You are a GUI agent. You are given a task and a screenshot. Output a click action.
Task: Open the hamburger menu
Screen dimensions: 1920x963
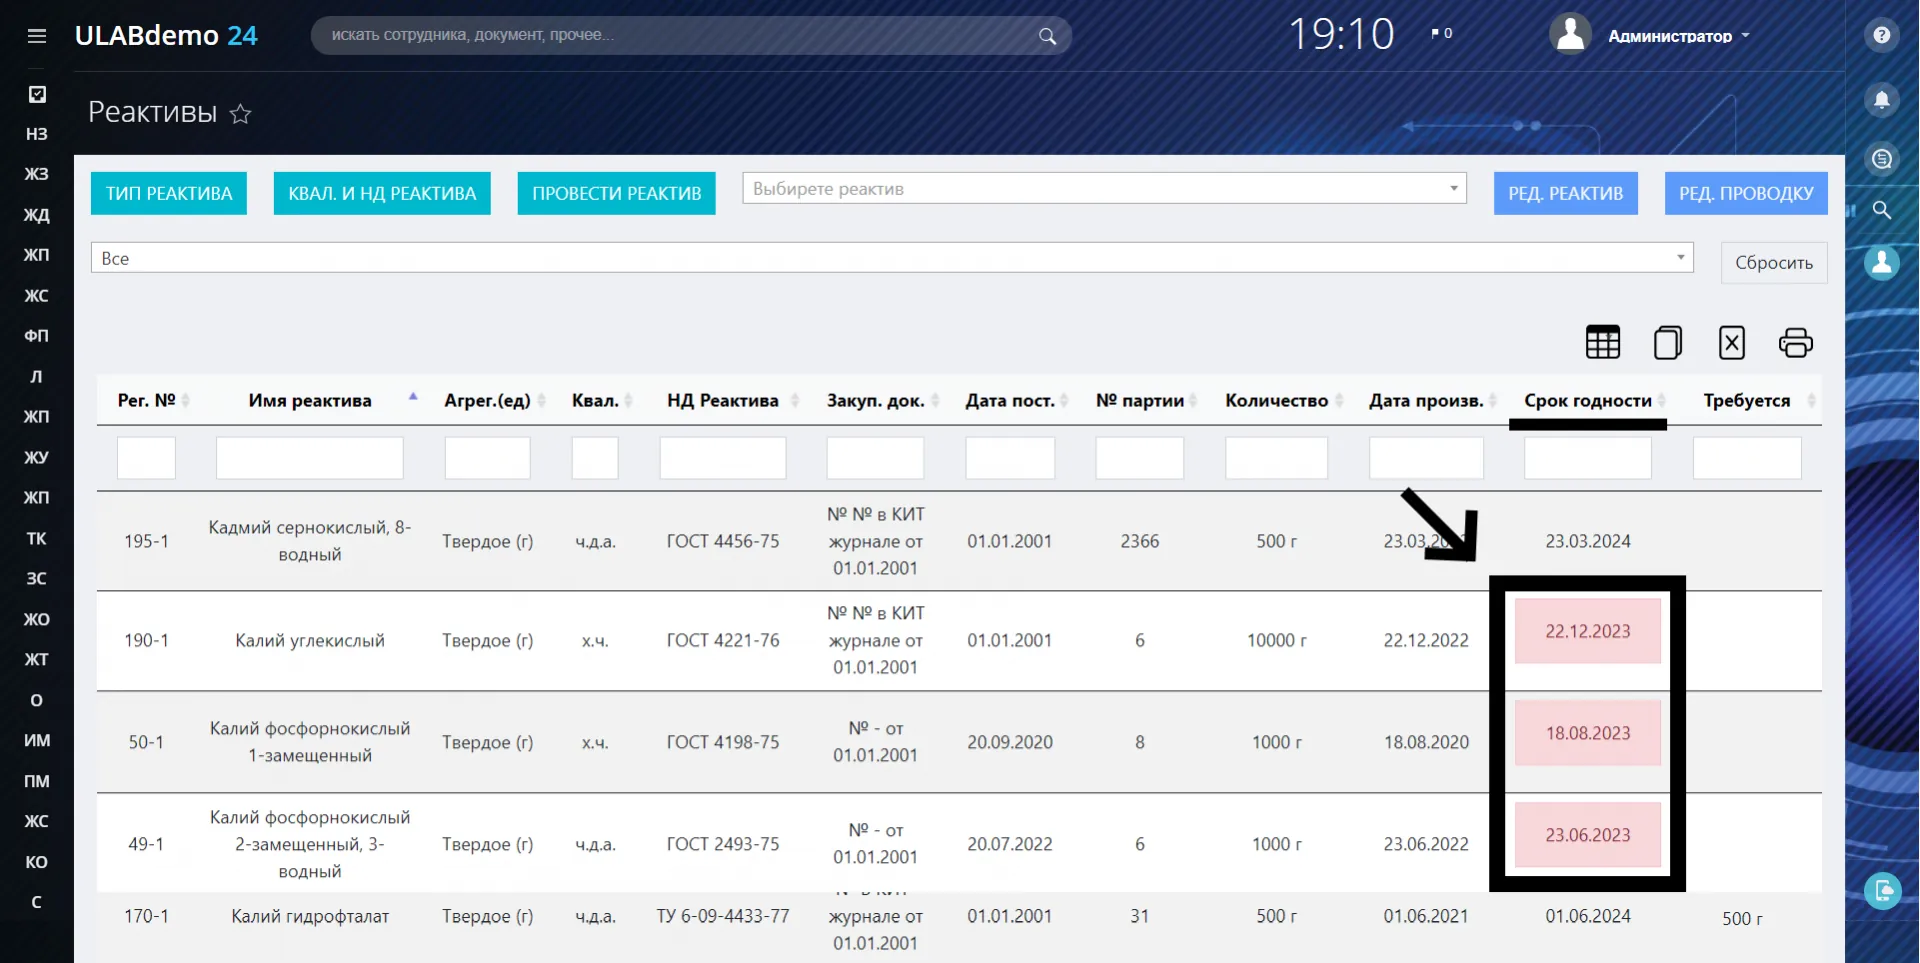tap(37, 36)
